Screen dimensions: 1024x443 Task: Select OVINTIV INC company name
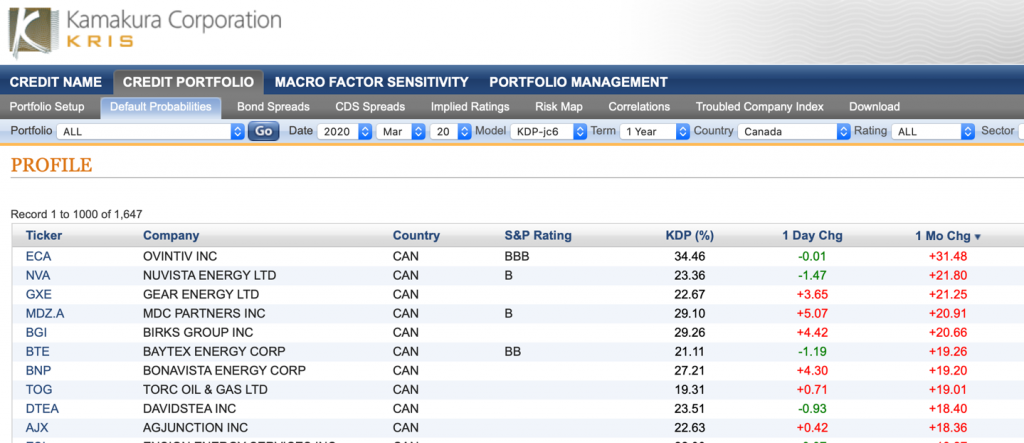[180, 256]
